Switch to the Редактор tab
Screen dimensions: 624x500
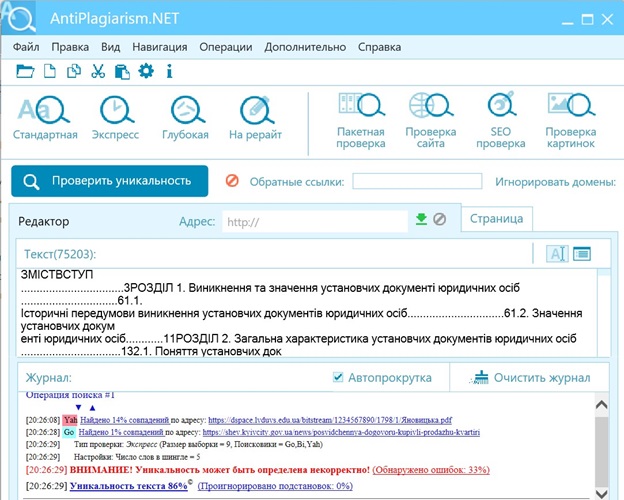pos(44,221)
